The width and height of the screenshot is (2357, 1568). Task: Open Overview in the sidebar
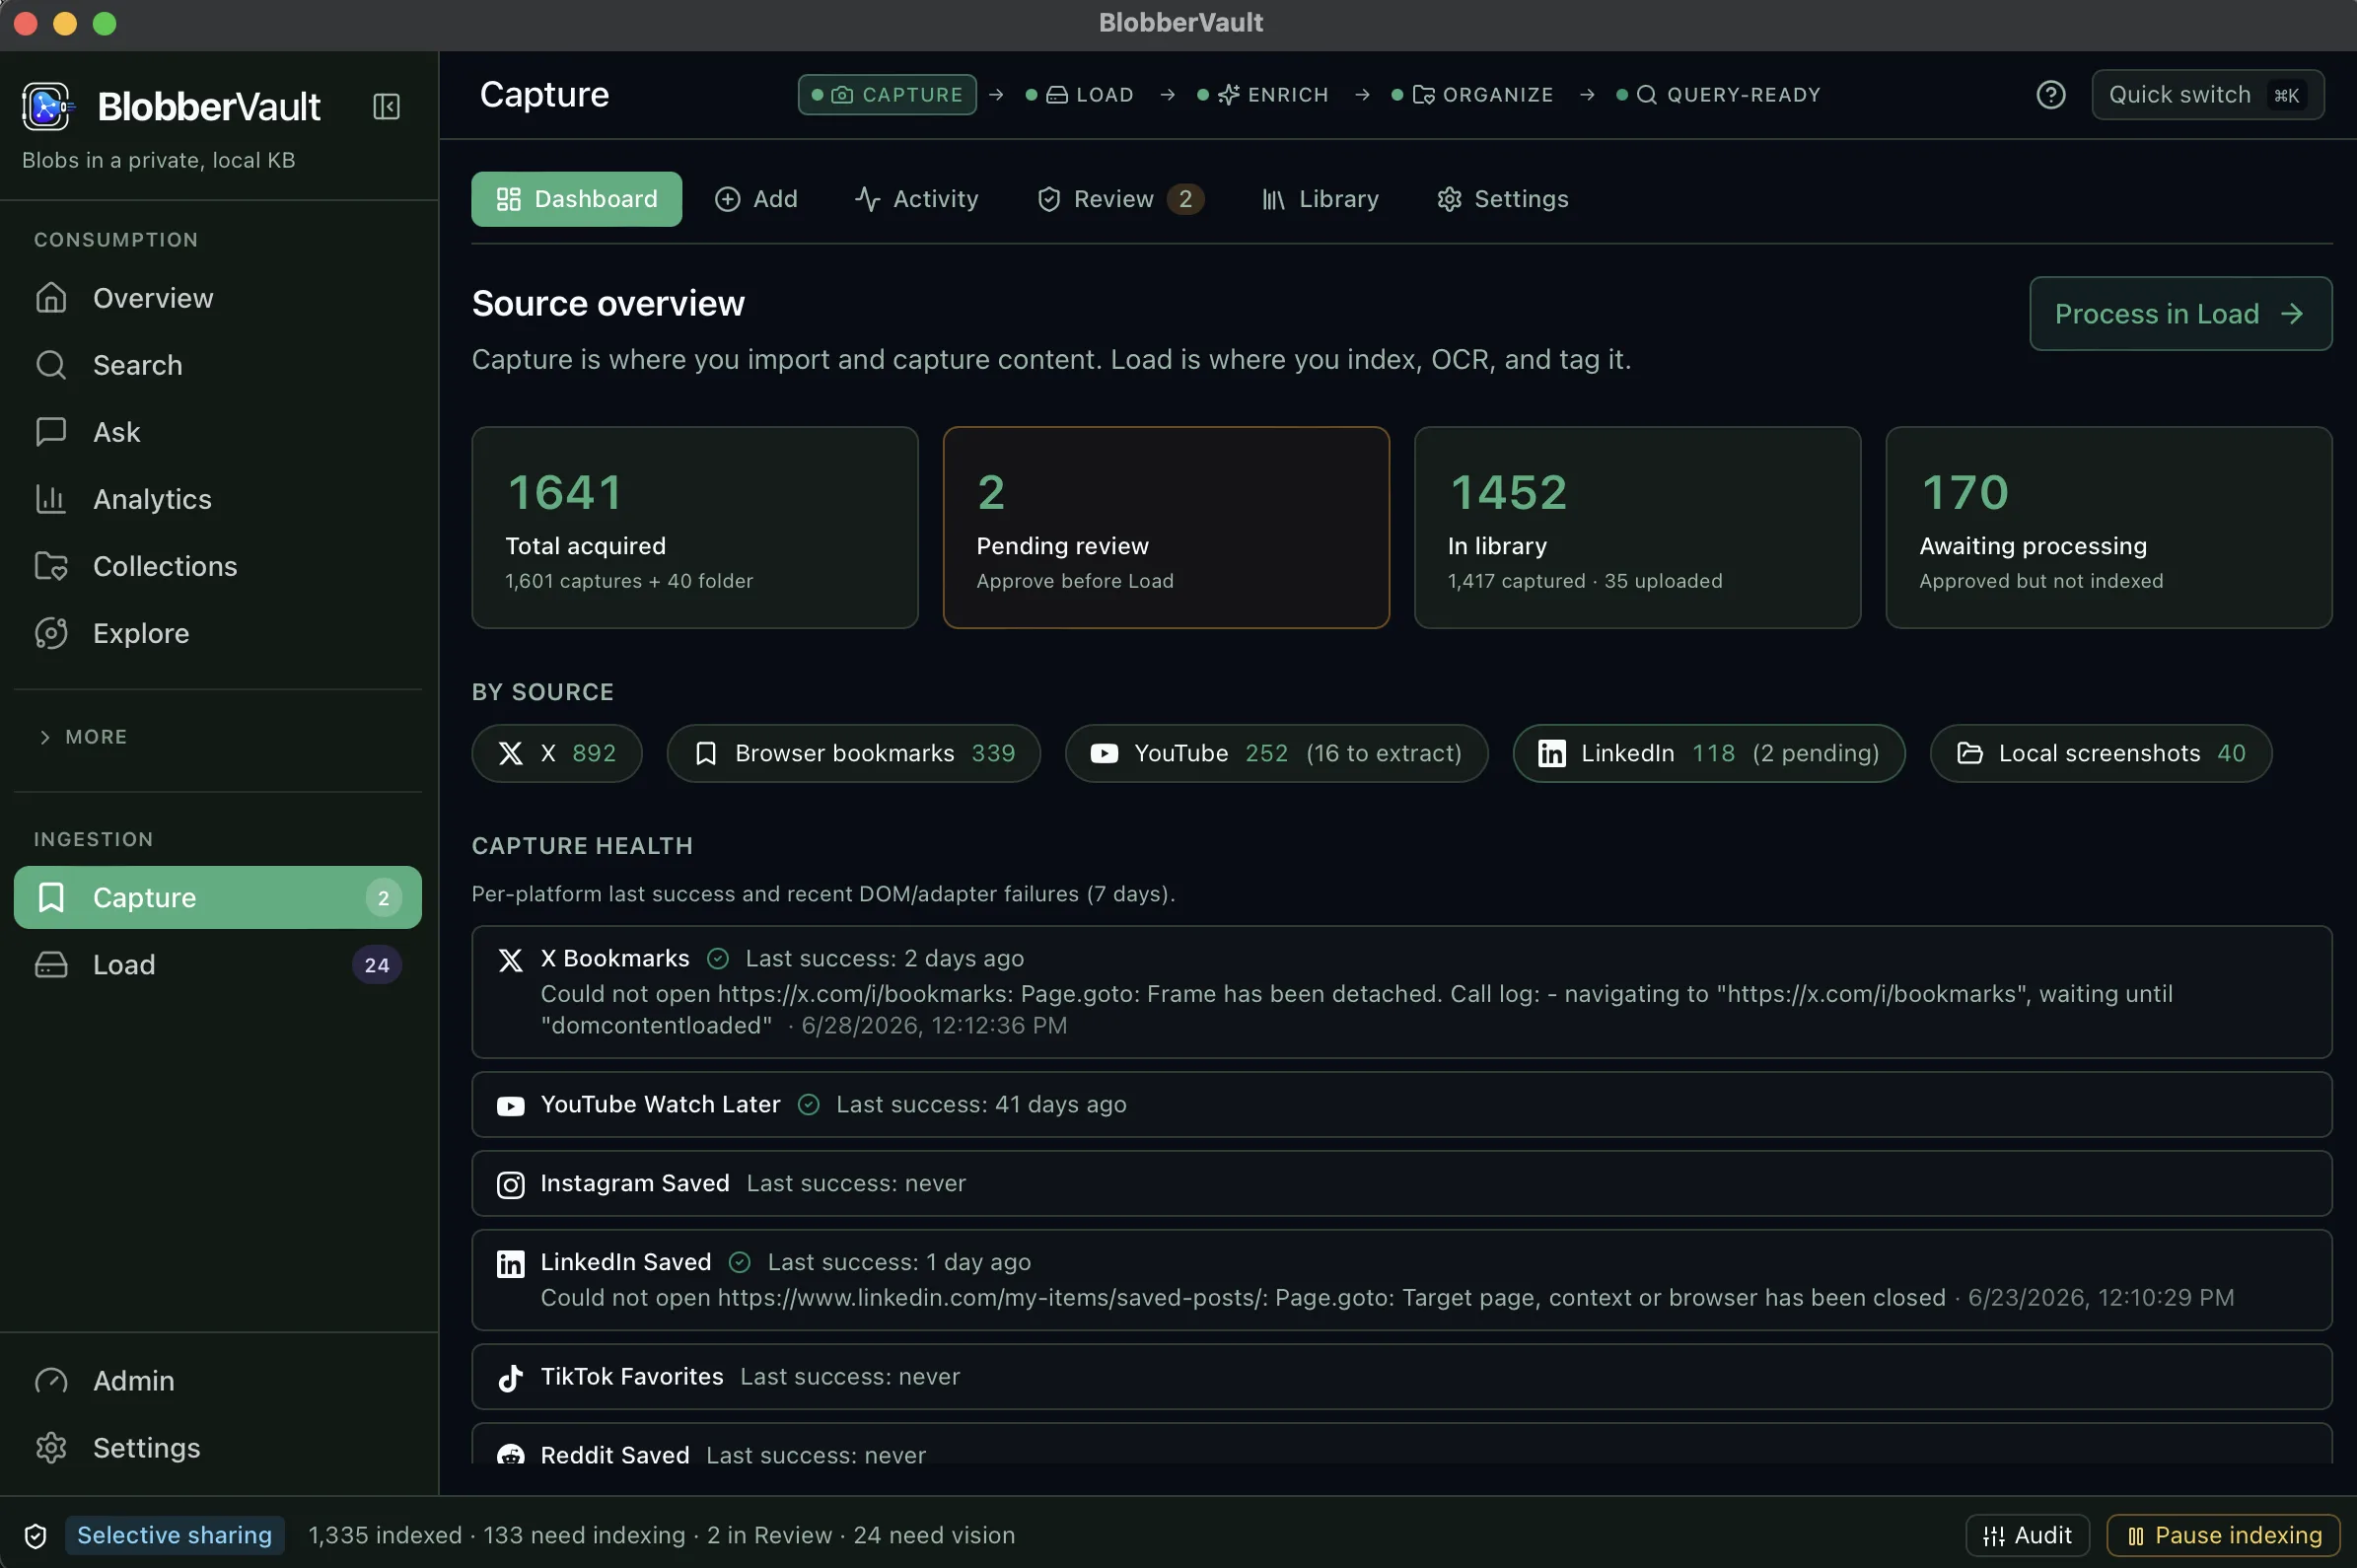point(217,298)
